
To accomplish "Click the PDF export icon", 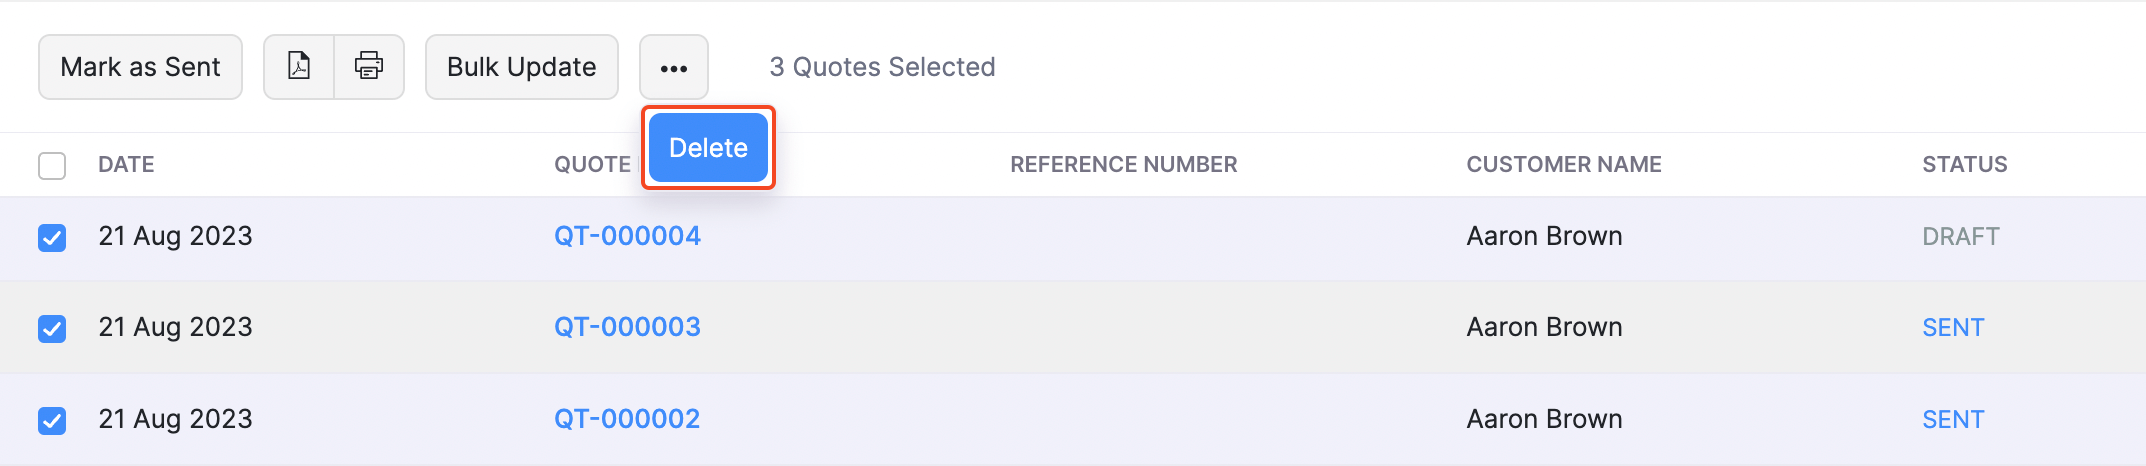I will (298, 67).
